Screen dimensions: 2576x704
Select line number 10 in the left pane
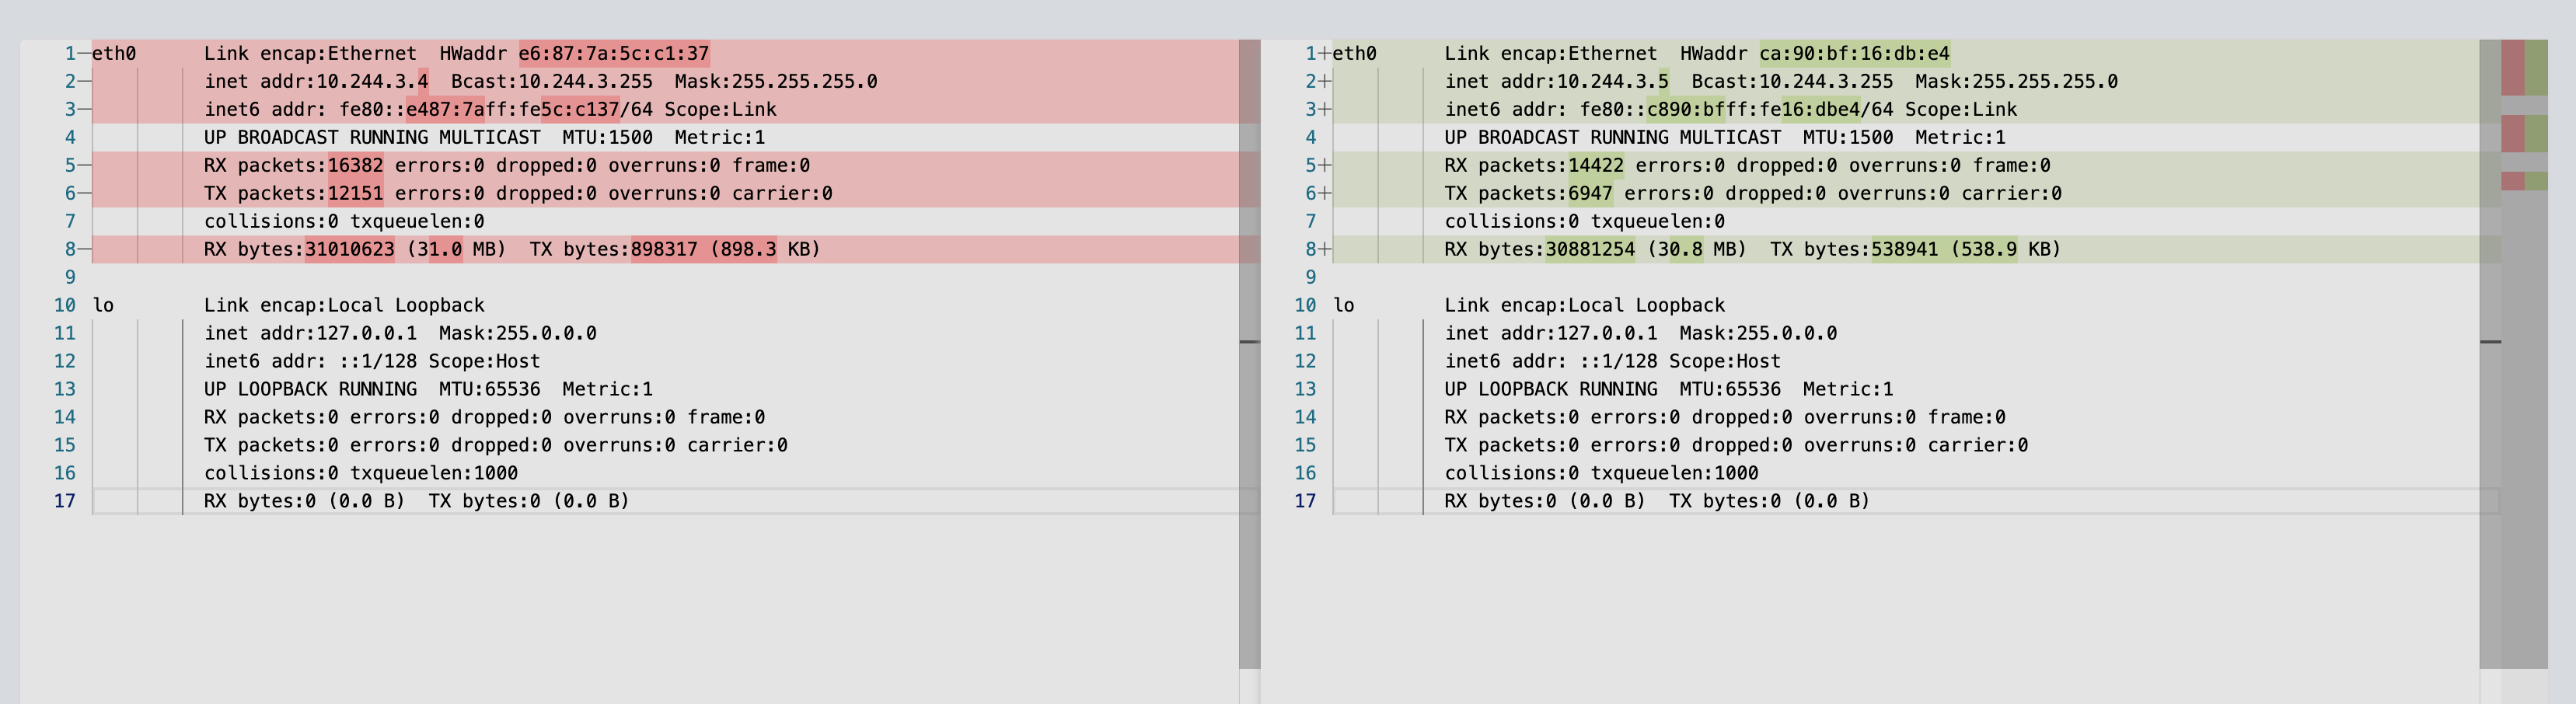click(64, 306)
